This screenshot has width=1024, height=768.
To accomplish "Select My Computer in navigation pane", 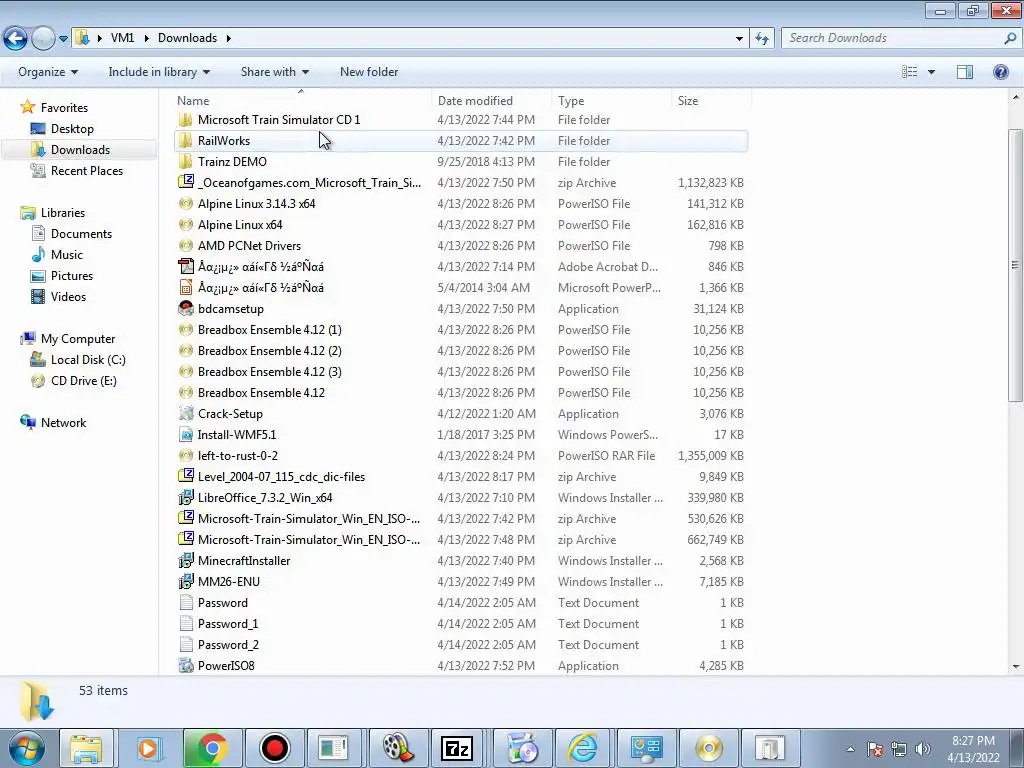I will click(78, 338).
